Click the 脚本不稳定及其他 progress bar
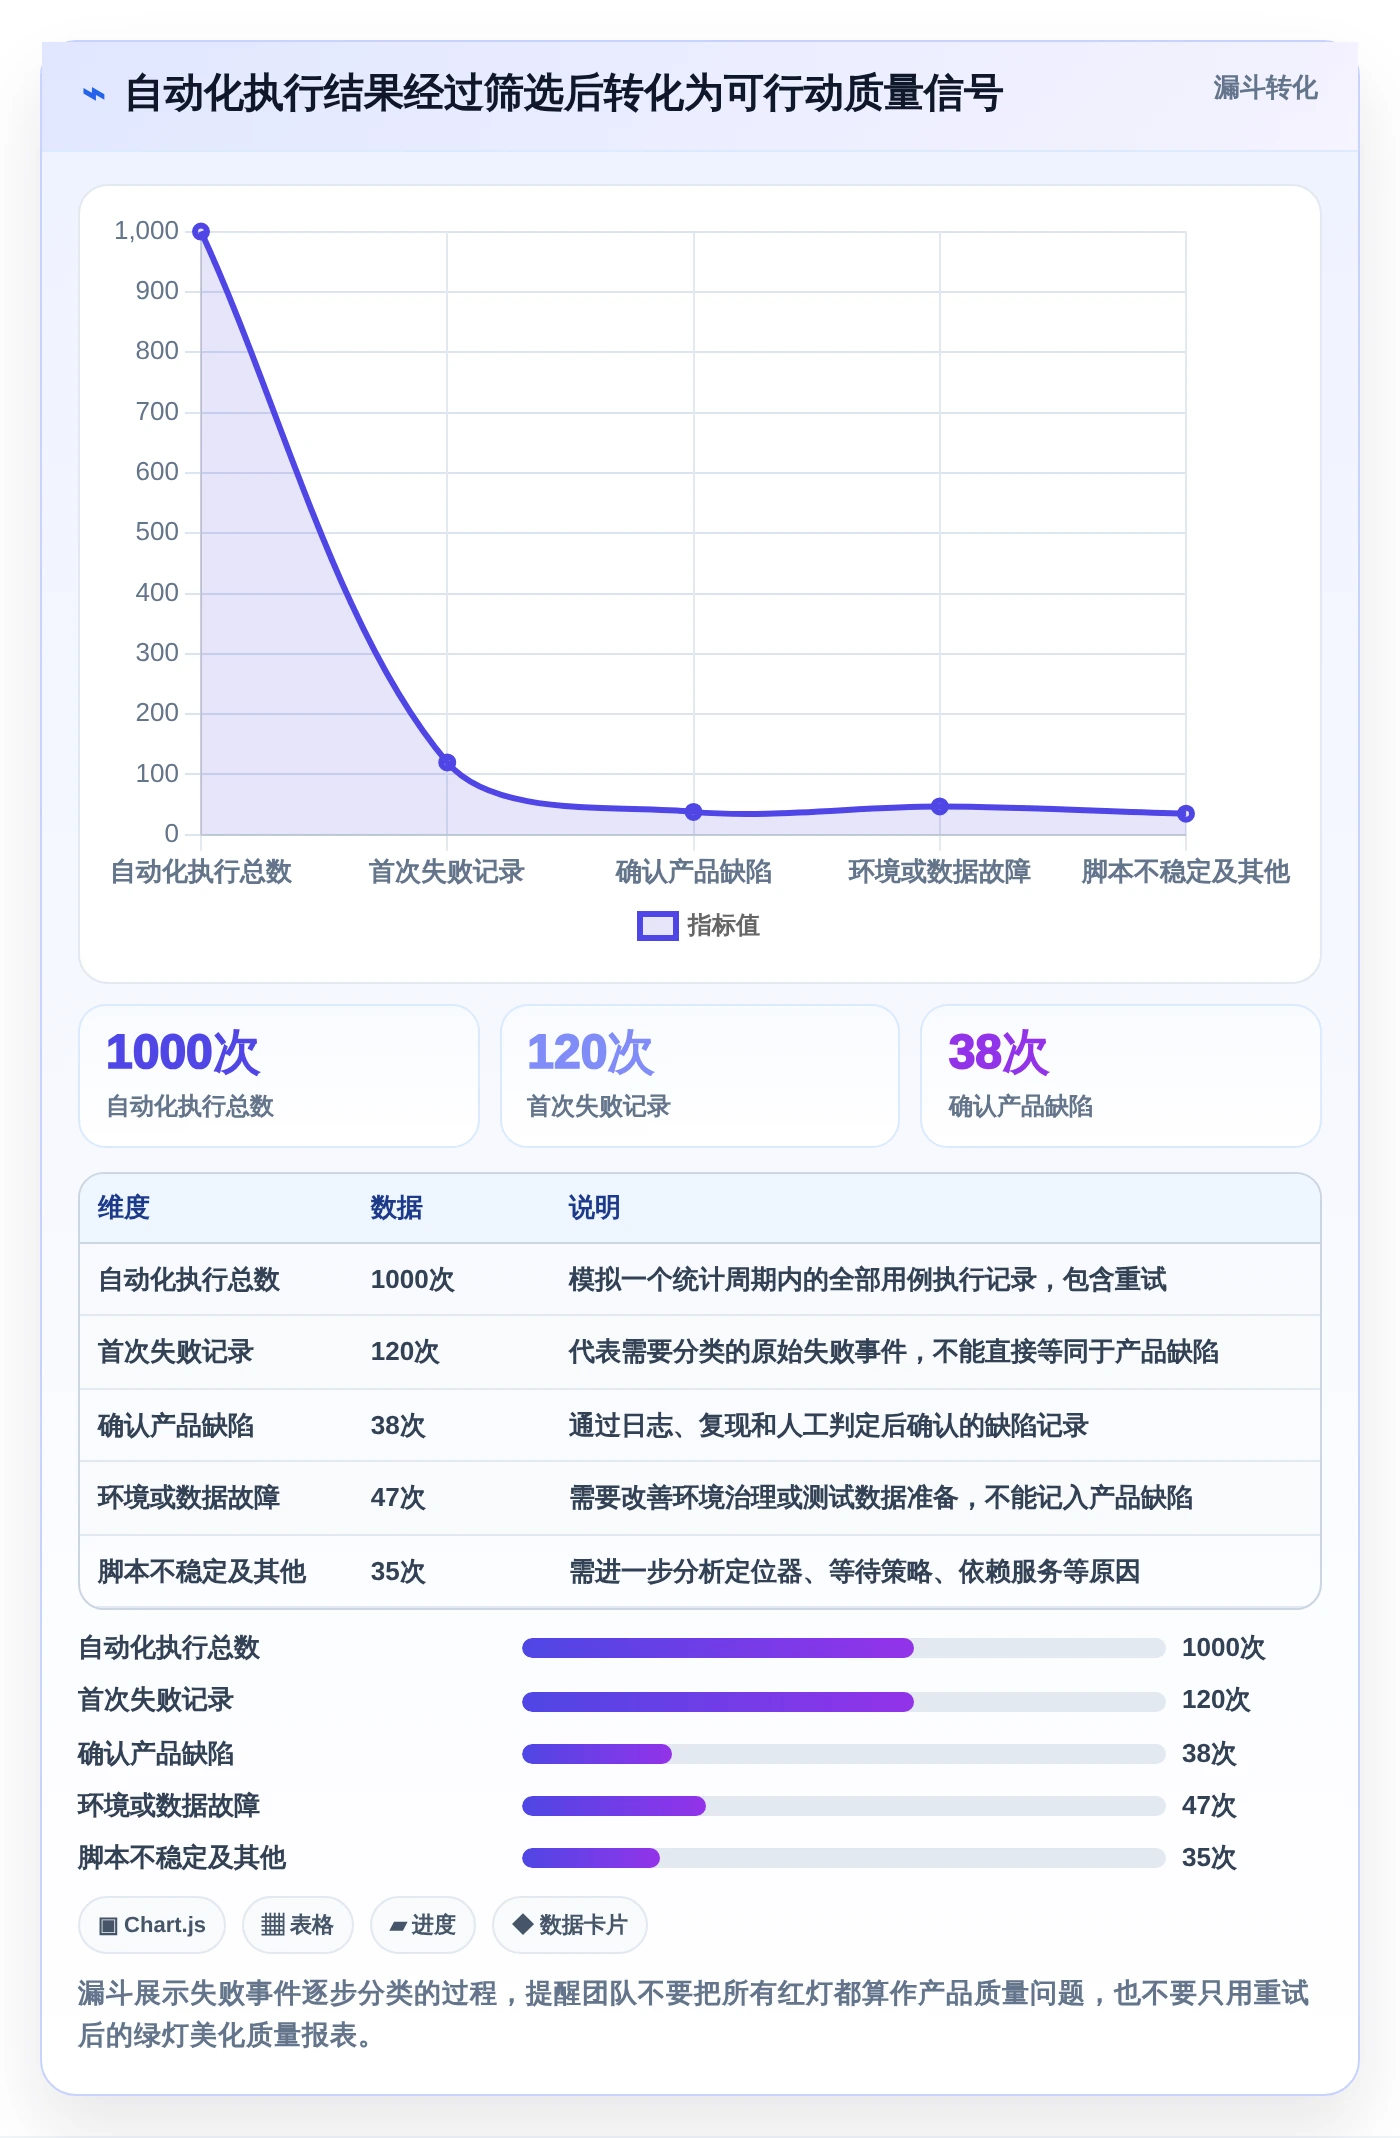This screenshot has width=1400, height=2138. tap(843, 1858)
